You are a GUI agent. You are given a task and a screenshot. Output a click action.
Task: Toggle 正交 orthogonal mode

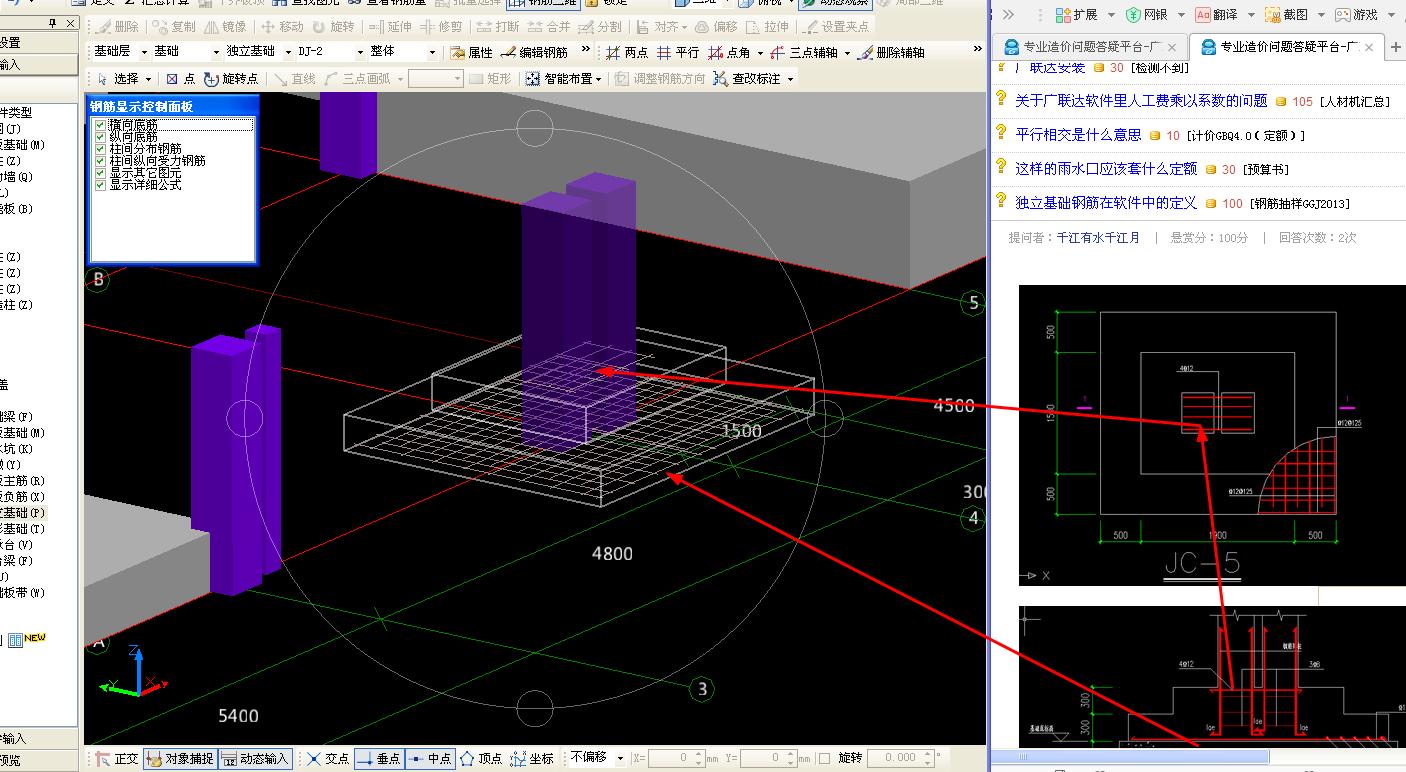(116, 758)
